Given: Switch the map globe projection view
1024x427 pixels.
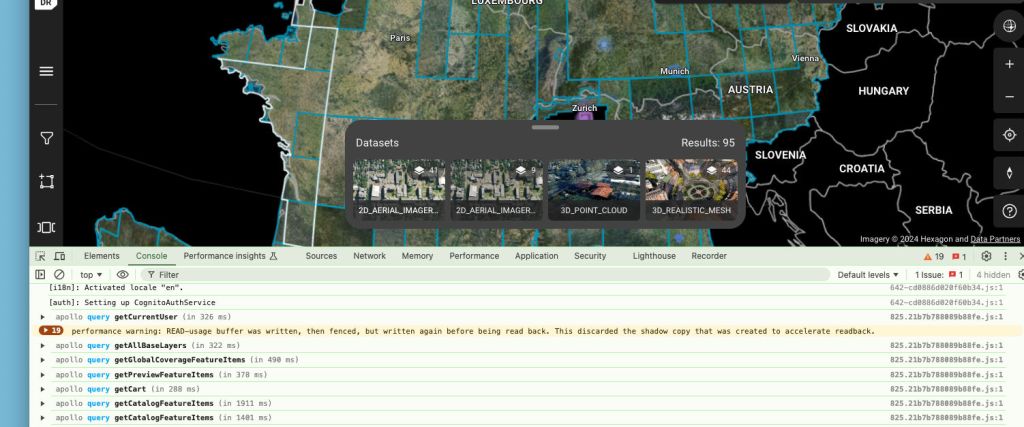Looking at the screenshot, I should [1009, 26].
